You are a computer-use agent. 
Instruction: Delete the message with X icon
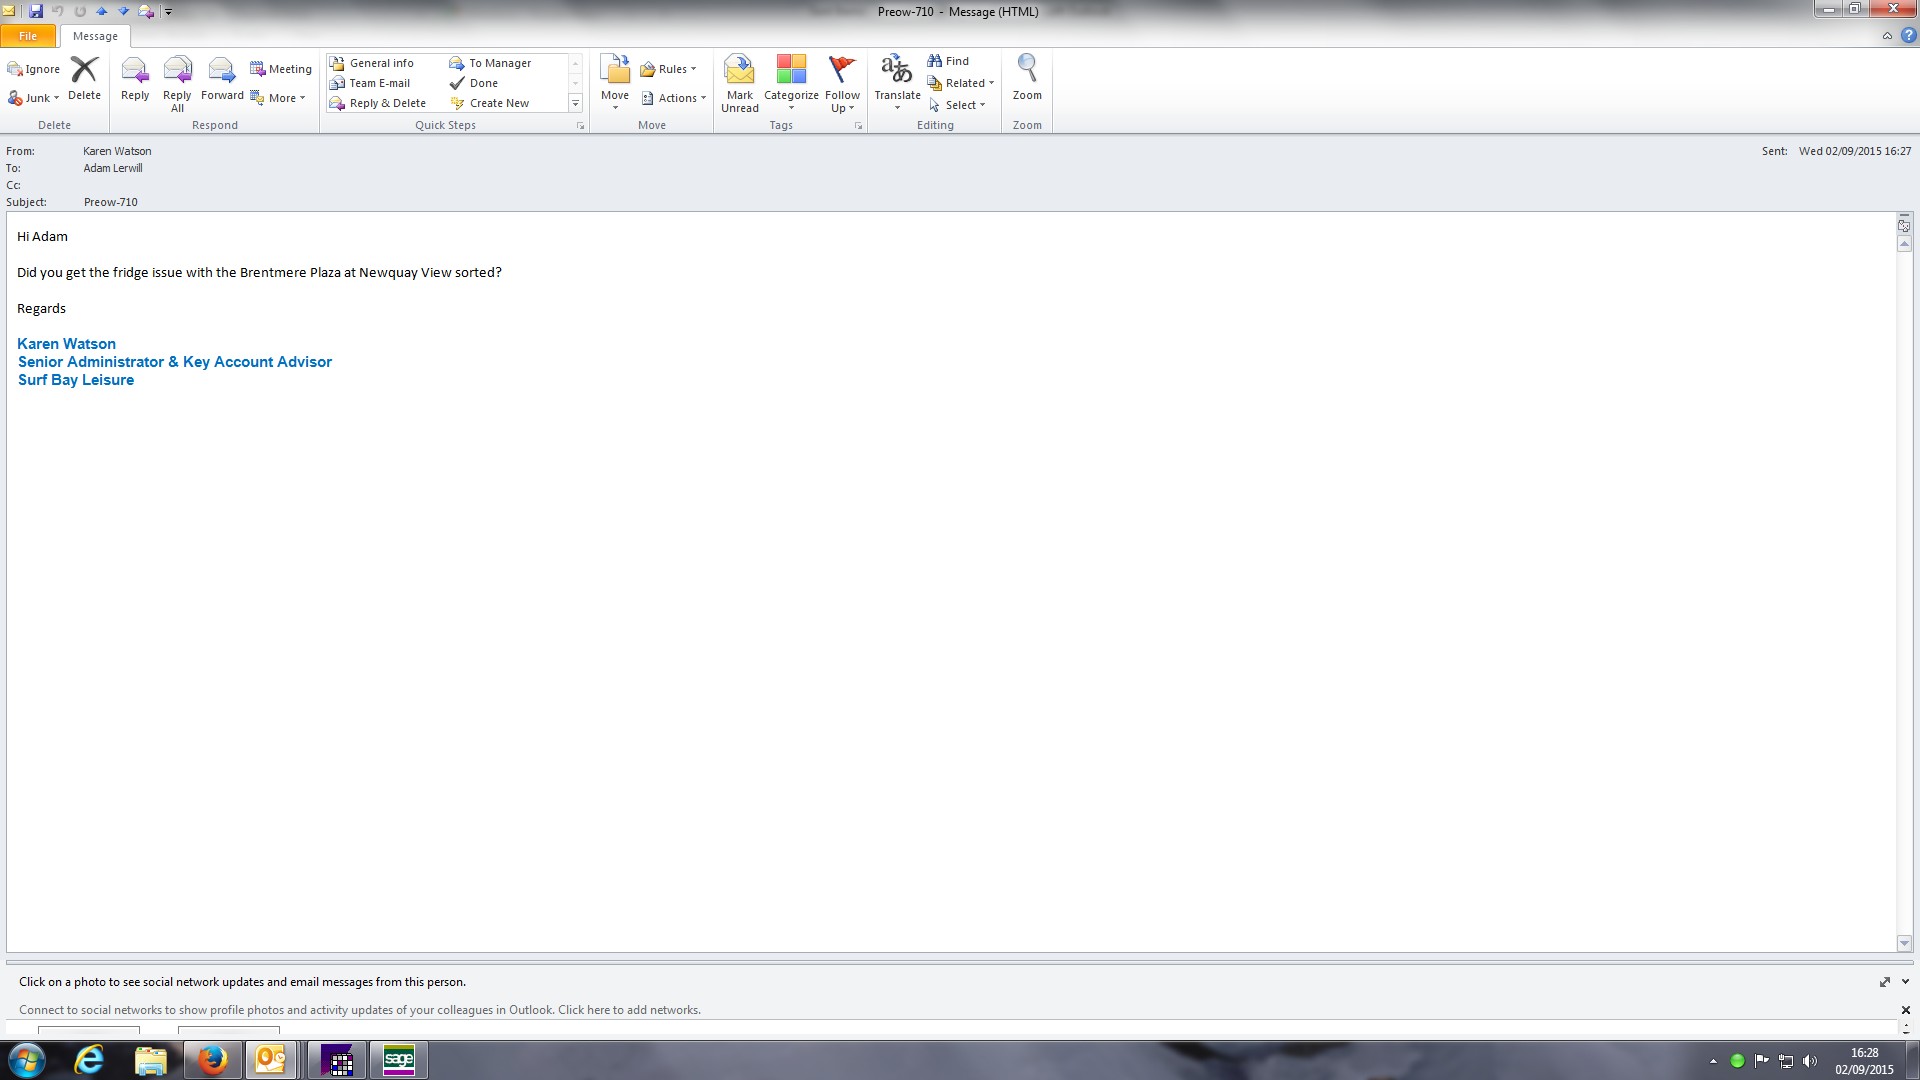coord(84,79)
